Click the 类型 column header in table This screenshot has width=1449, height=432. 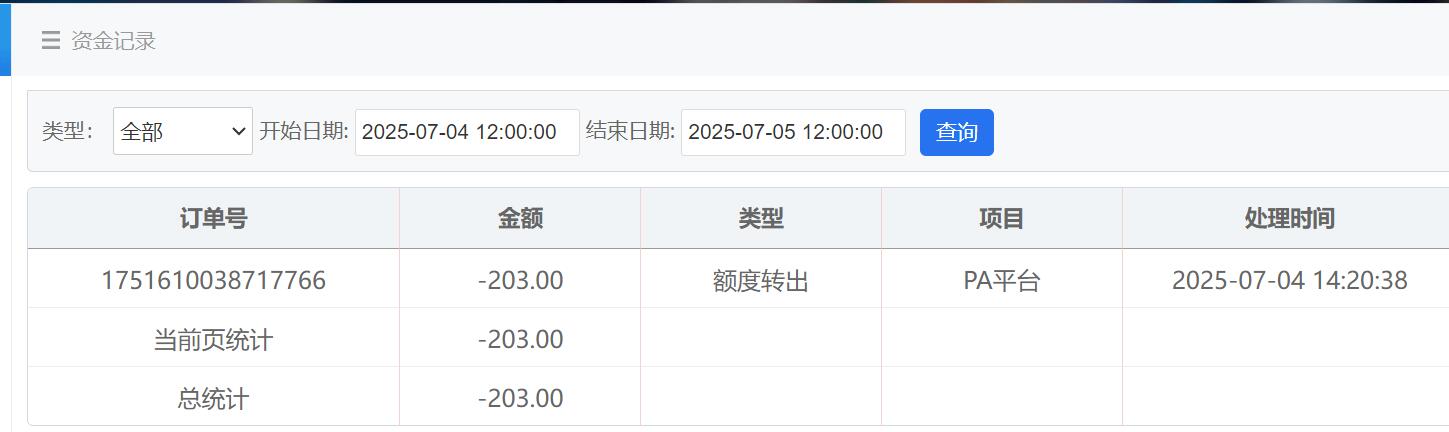click(761, 219)
